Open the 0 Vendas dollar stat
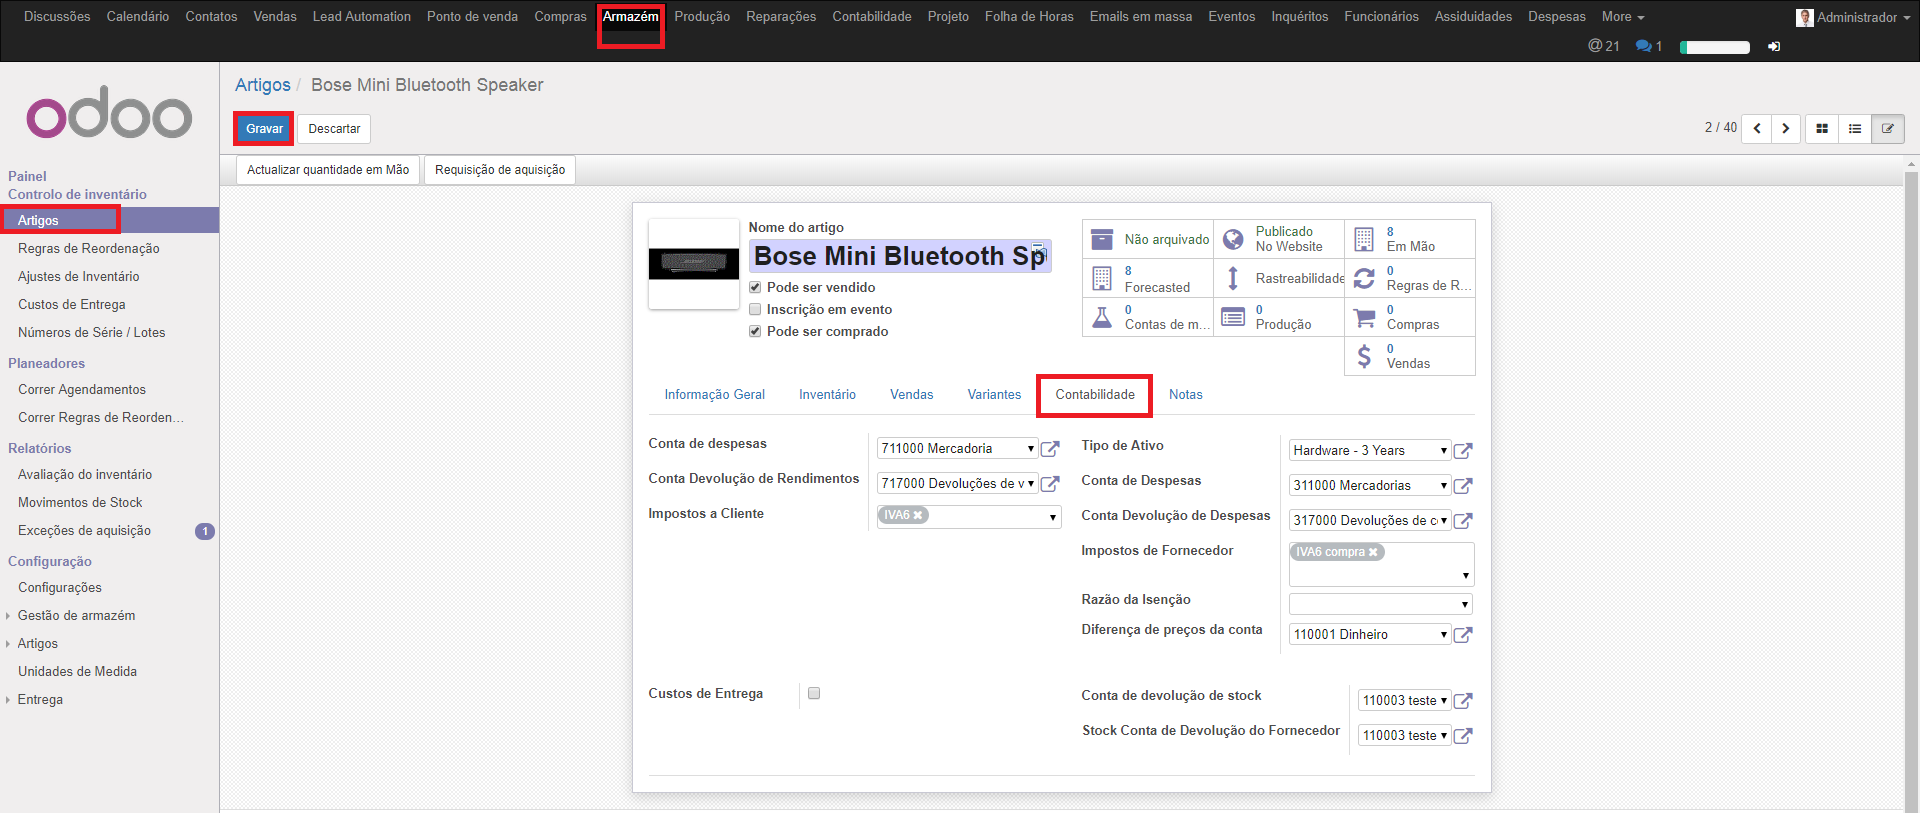 pyautogui.click(x=1410, y=357)
